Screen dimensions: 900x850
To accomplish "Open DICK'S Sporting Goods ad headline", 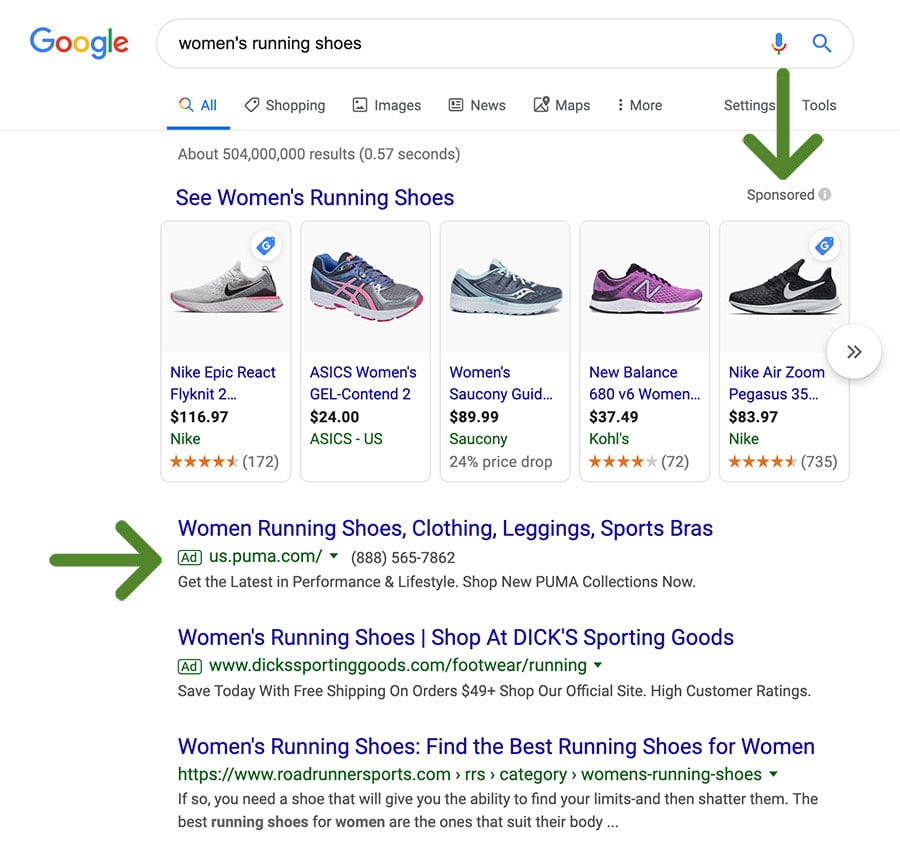I will click(x=456, y=638).
